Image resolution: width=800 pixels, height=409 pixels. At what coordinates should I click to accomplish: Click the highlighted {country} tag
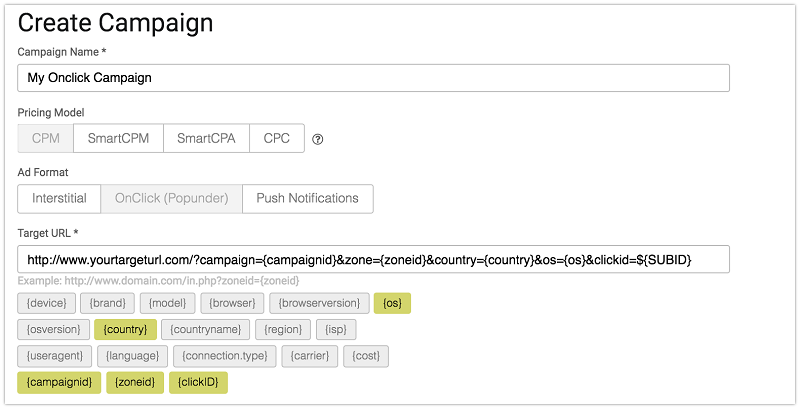[126, 329]
